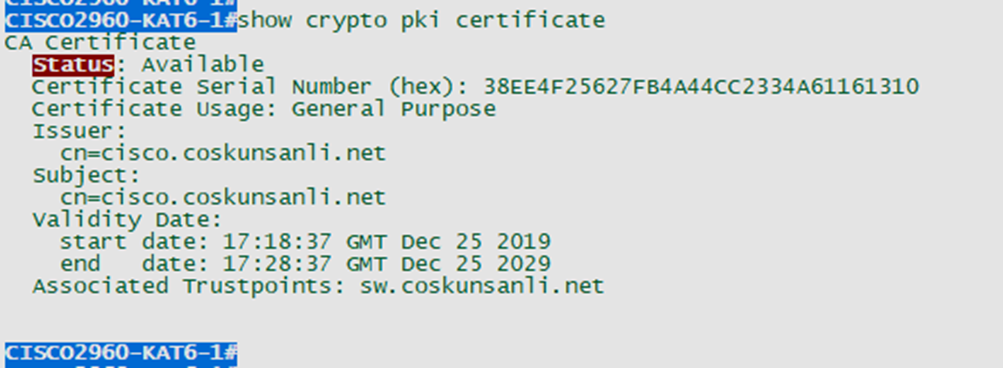Click the sw.coskunsanli.net trustpoint name
1003x368 pixels.
pyautogui.click(x=482, y=286)
